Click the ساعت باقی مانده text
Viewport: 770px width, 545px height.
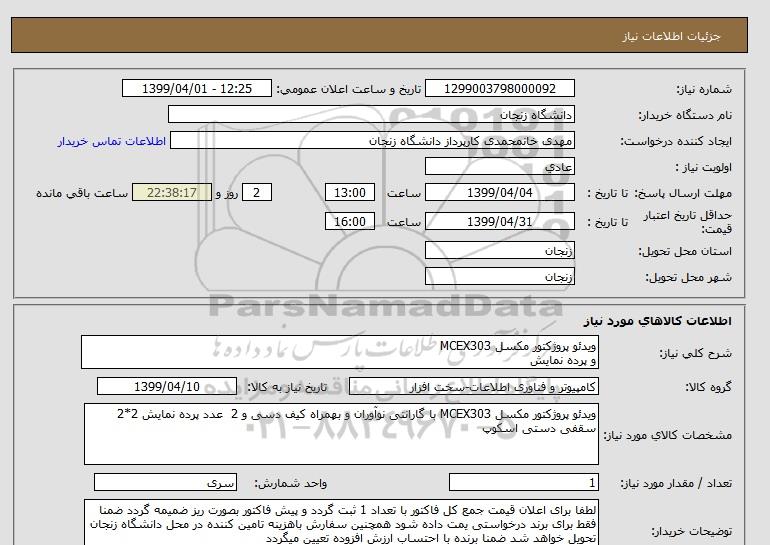(x=82, y=193)
